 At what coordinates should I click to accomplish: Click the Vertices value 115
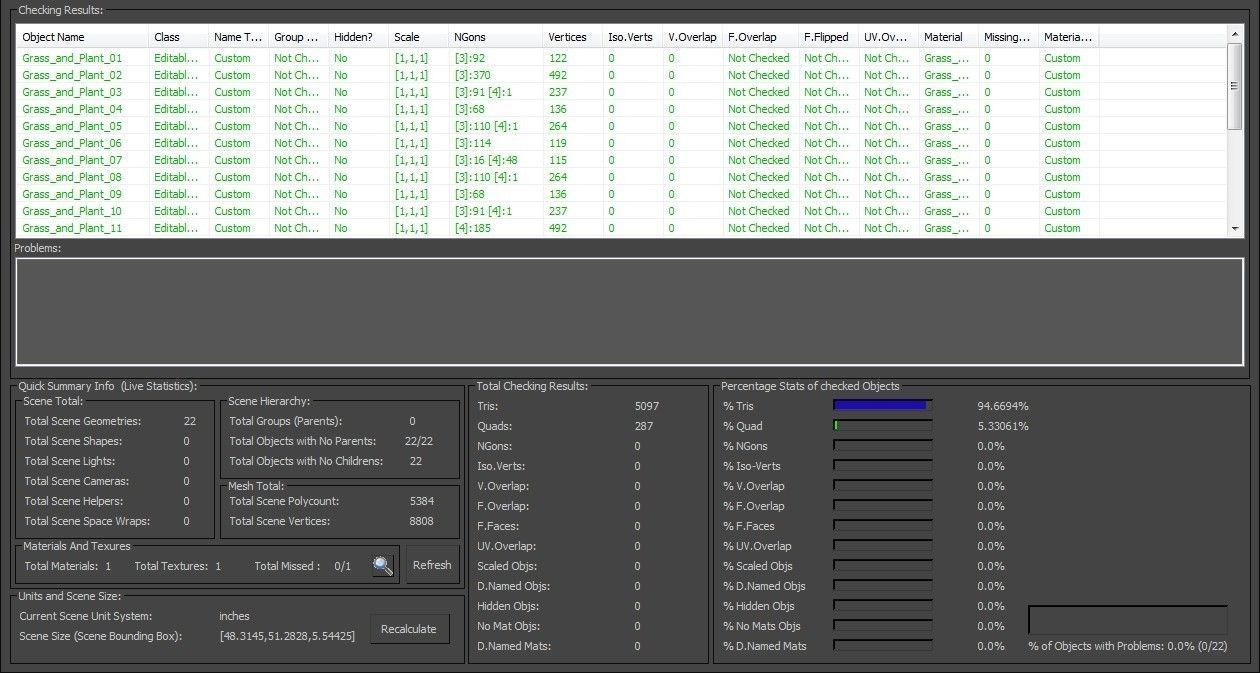coord(558,160)
